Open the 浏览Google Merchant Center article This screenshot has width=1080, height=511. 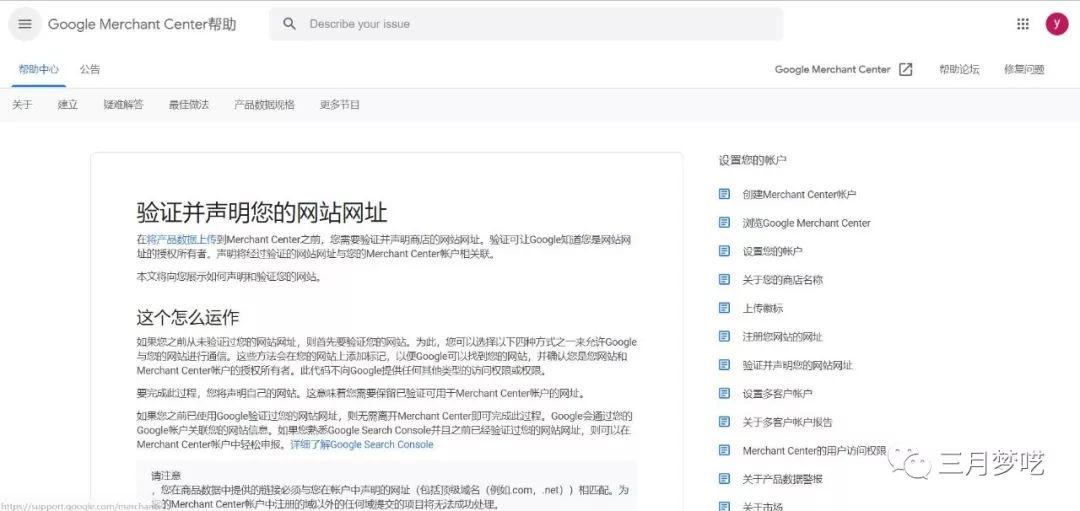coord(806,223)
